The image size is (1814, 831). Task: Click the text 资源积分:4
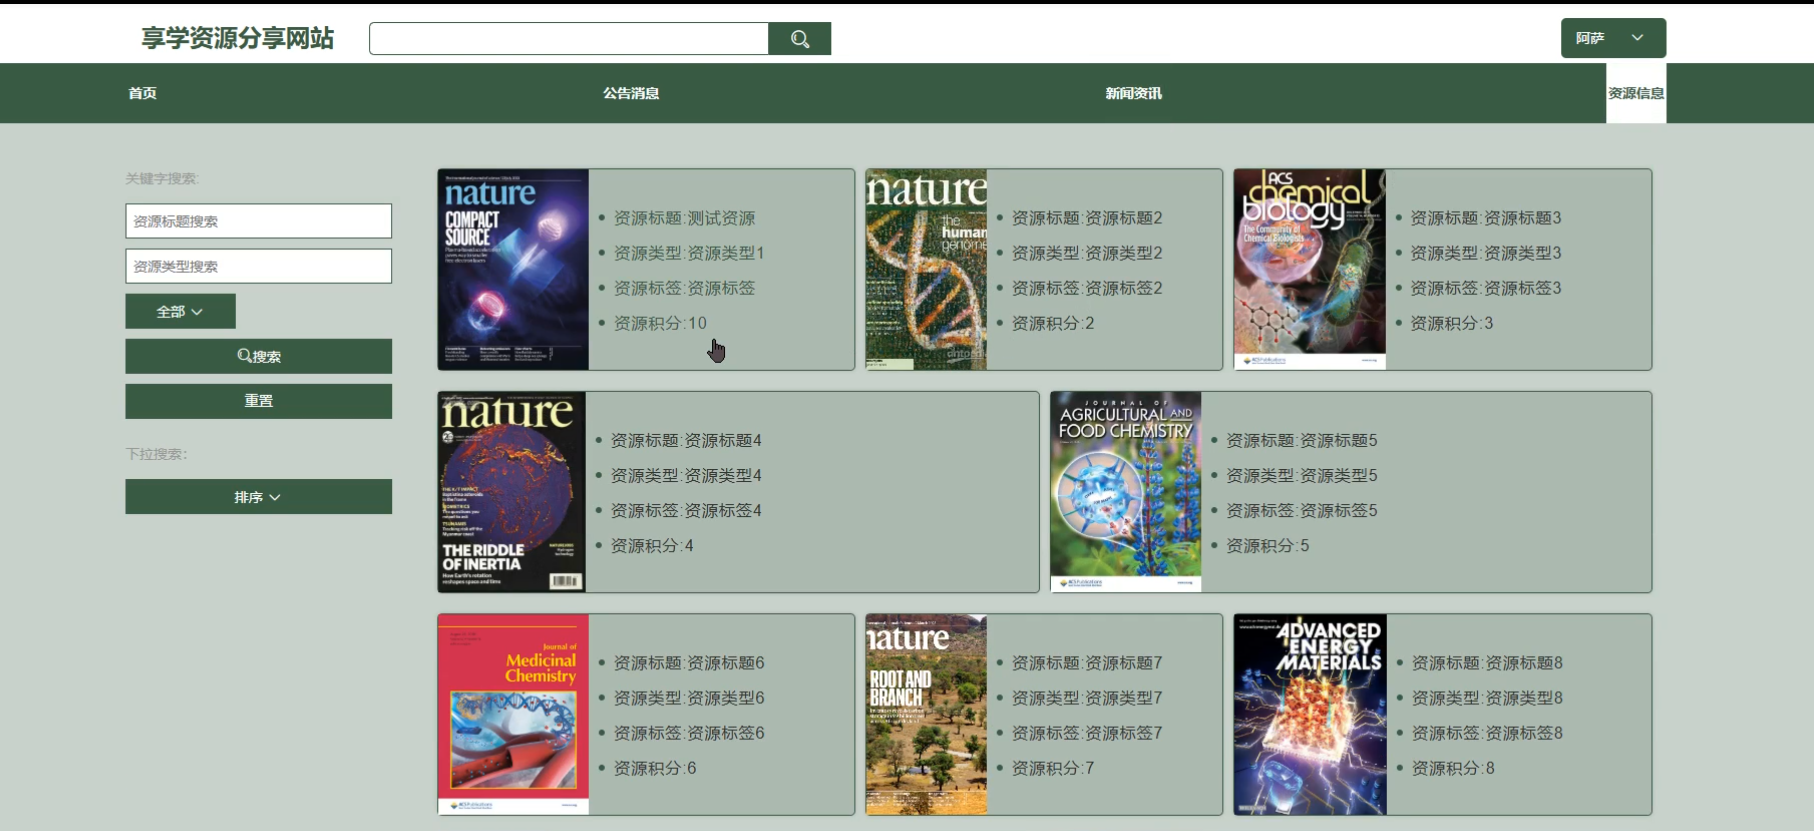click(x=652, y=545)
